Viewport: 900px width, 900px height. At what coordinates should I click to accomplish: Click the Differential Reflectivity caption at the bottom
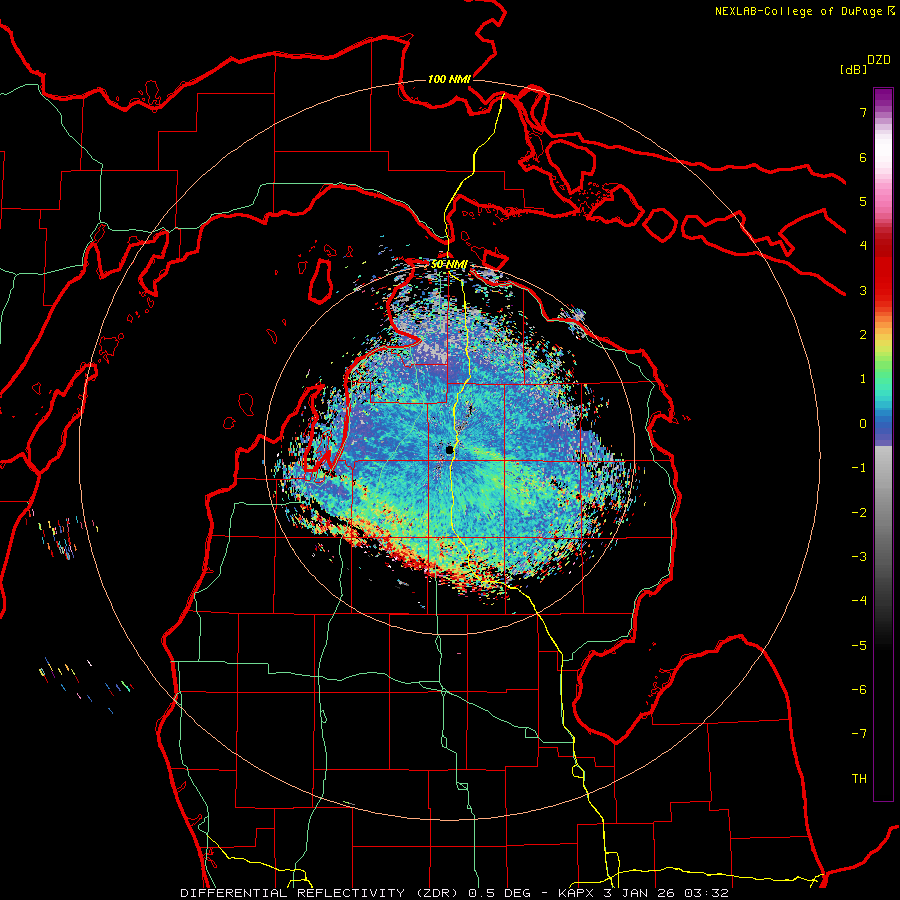coord(455,893)
